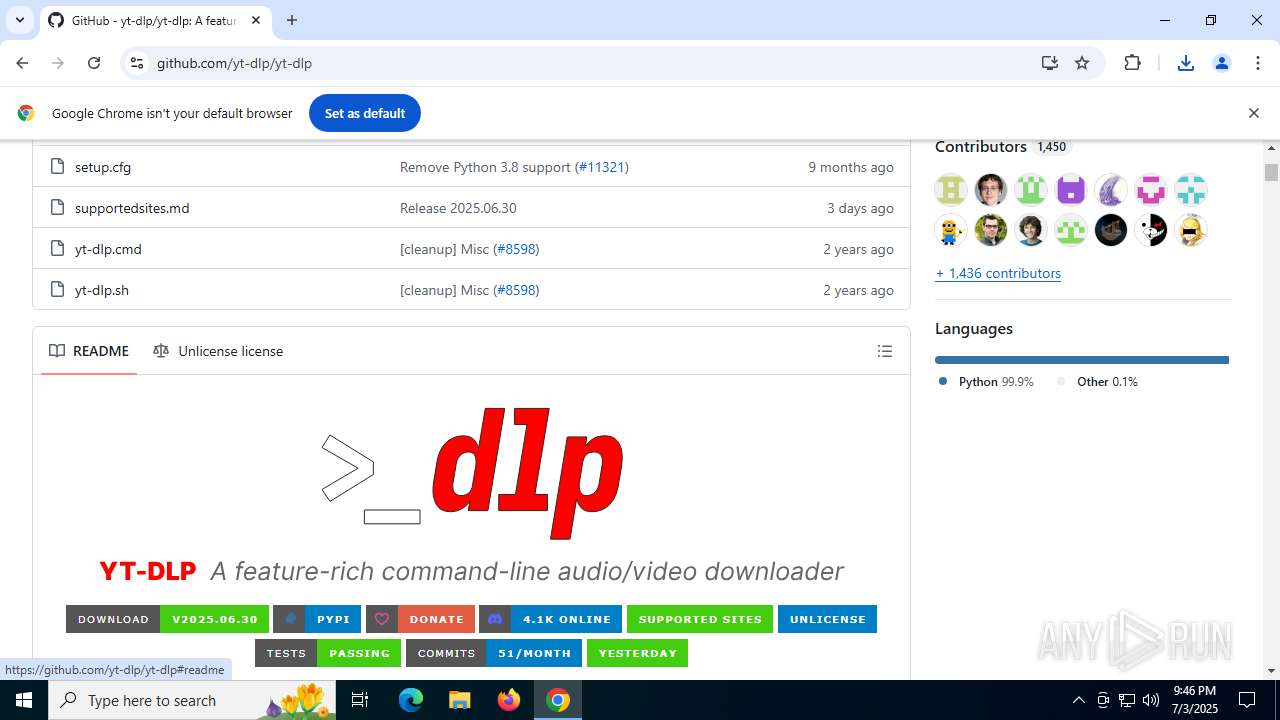Show hidden system tray icons
Screen dimensions: 1280x720
point(1078,700)
